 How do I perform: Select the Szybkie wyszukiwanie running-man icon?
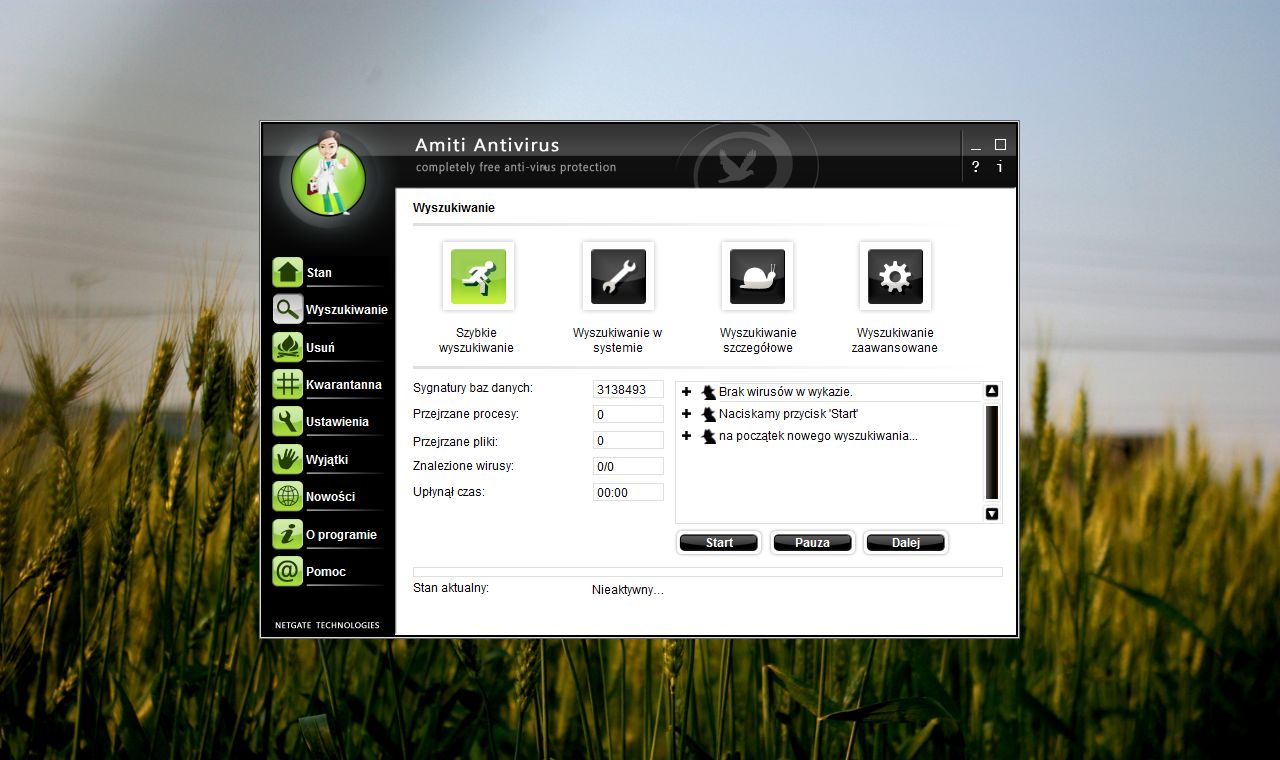click(x=478, y=276)
